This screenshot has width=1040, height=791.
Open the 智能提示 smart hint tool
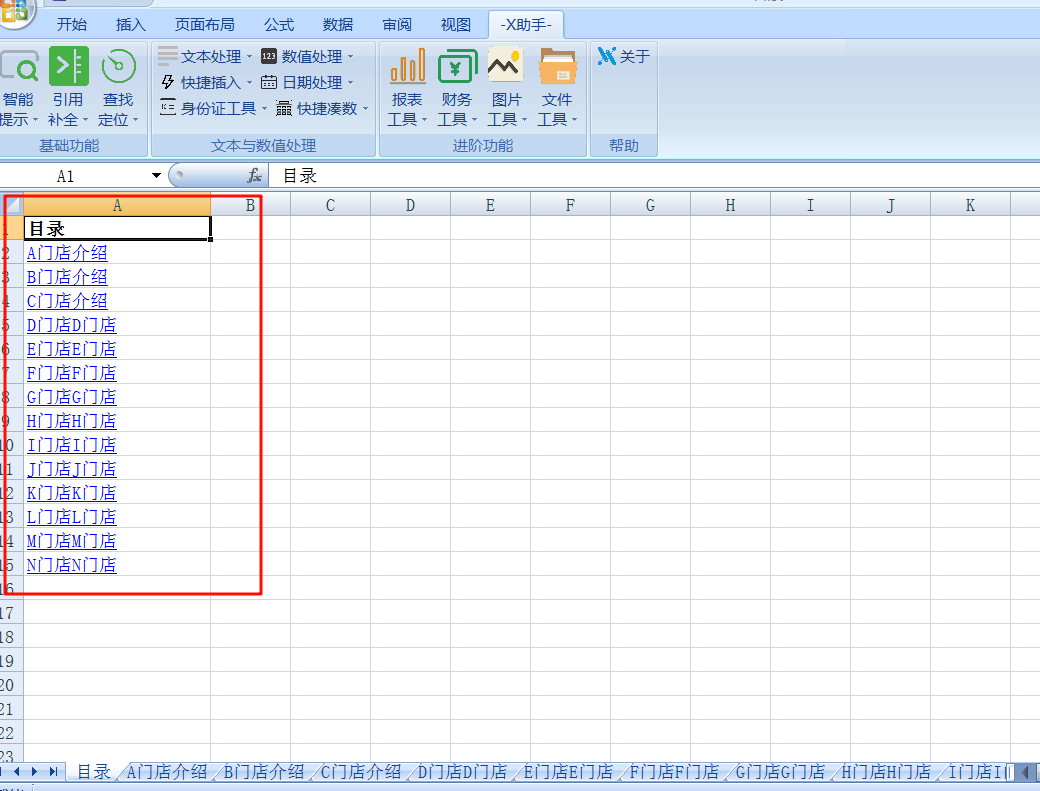pyautogui.click(x=17, y=86)
